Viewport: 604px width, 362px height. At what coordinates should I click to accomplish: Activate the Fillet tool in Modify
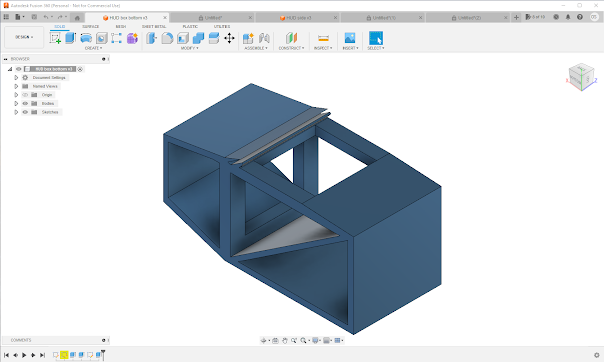(167, 38)
